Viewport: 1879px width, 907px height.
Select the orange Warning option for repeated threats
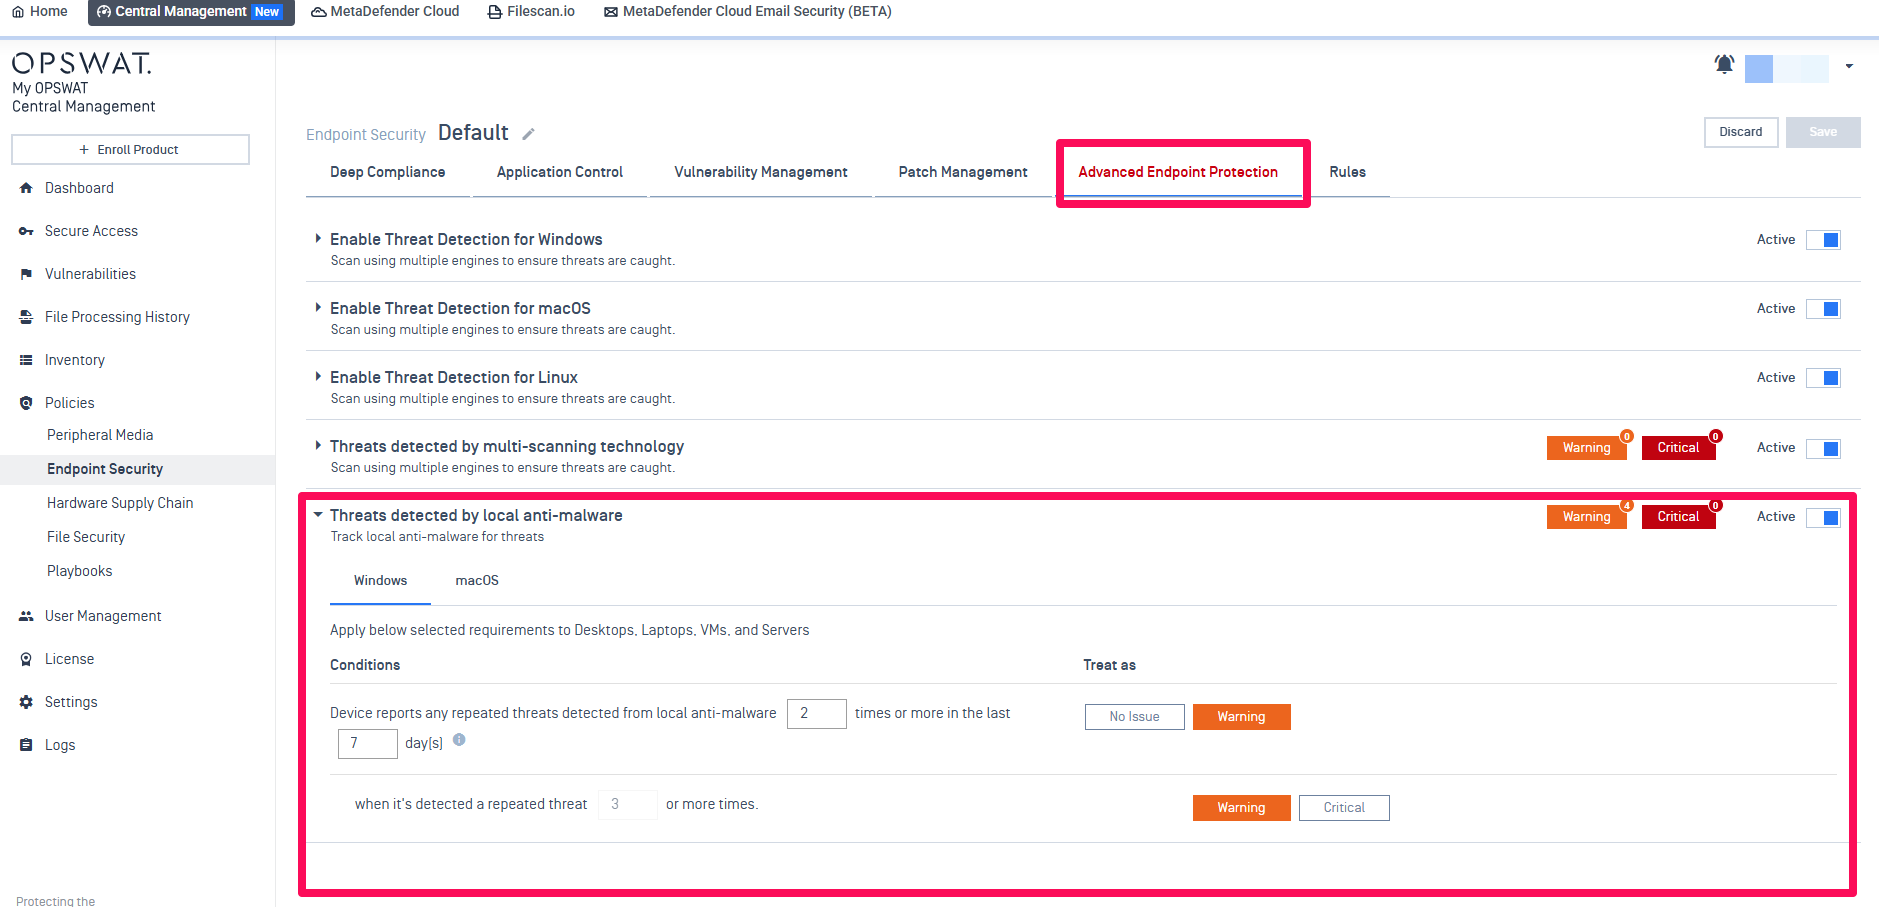point(1241,717)
